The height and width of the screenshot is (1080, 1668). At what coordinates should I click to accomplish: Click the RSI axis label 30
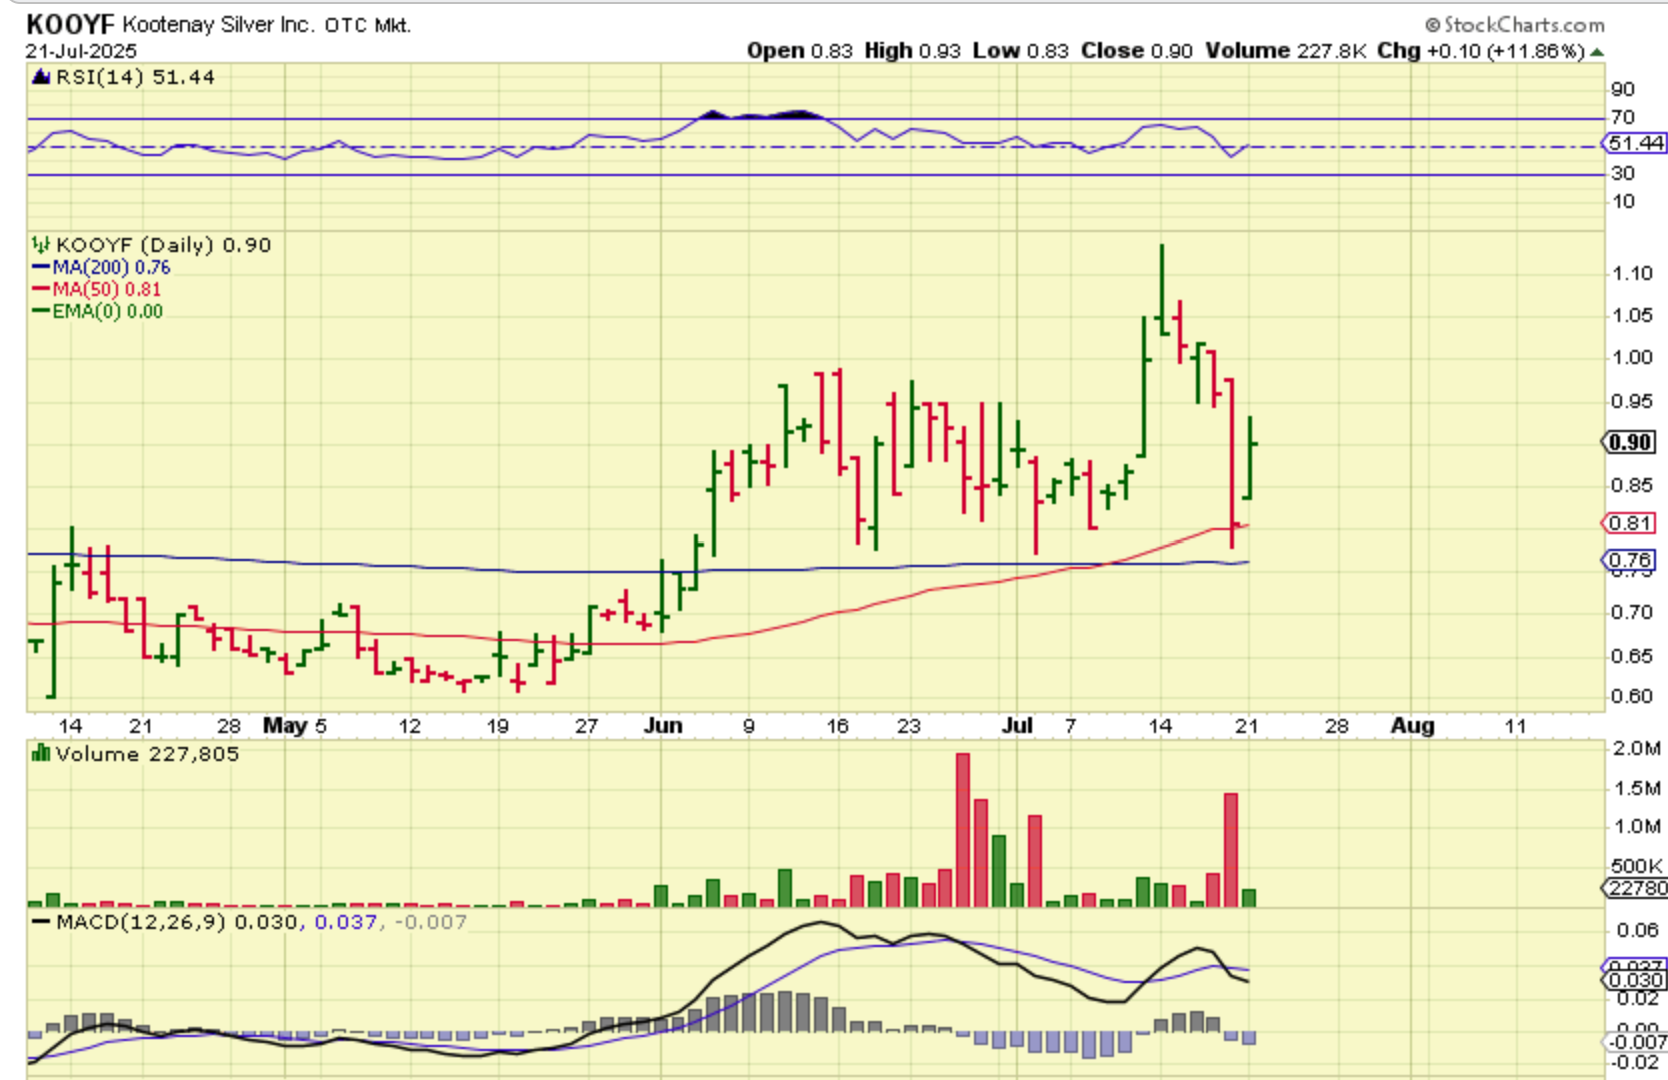pos(1623,173)
